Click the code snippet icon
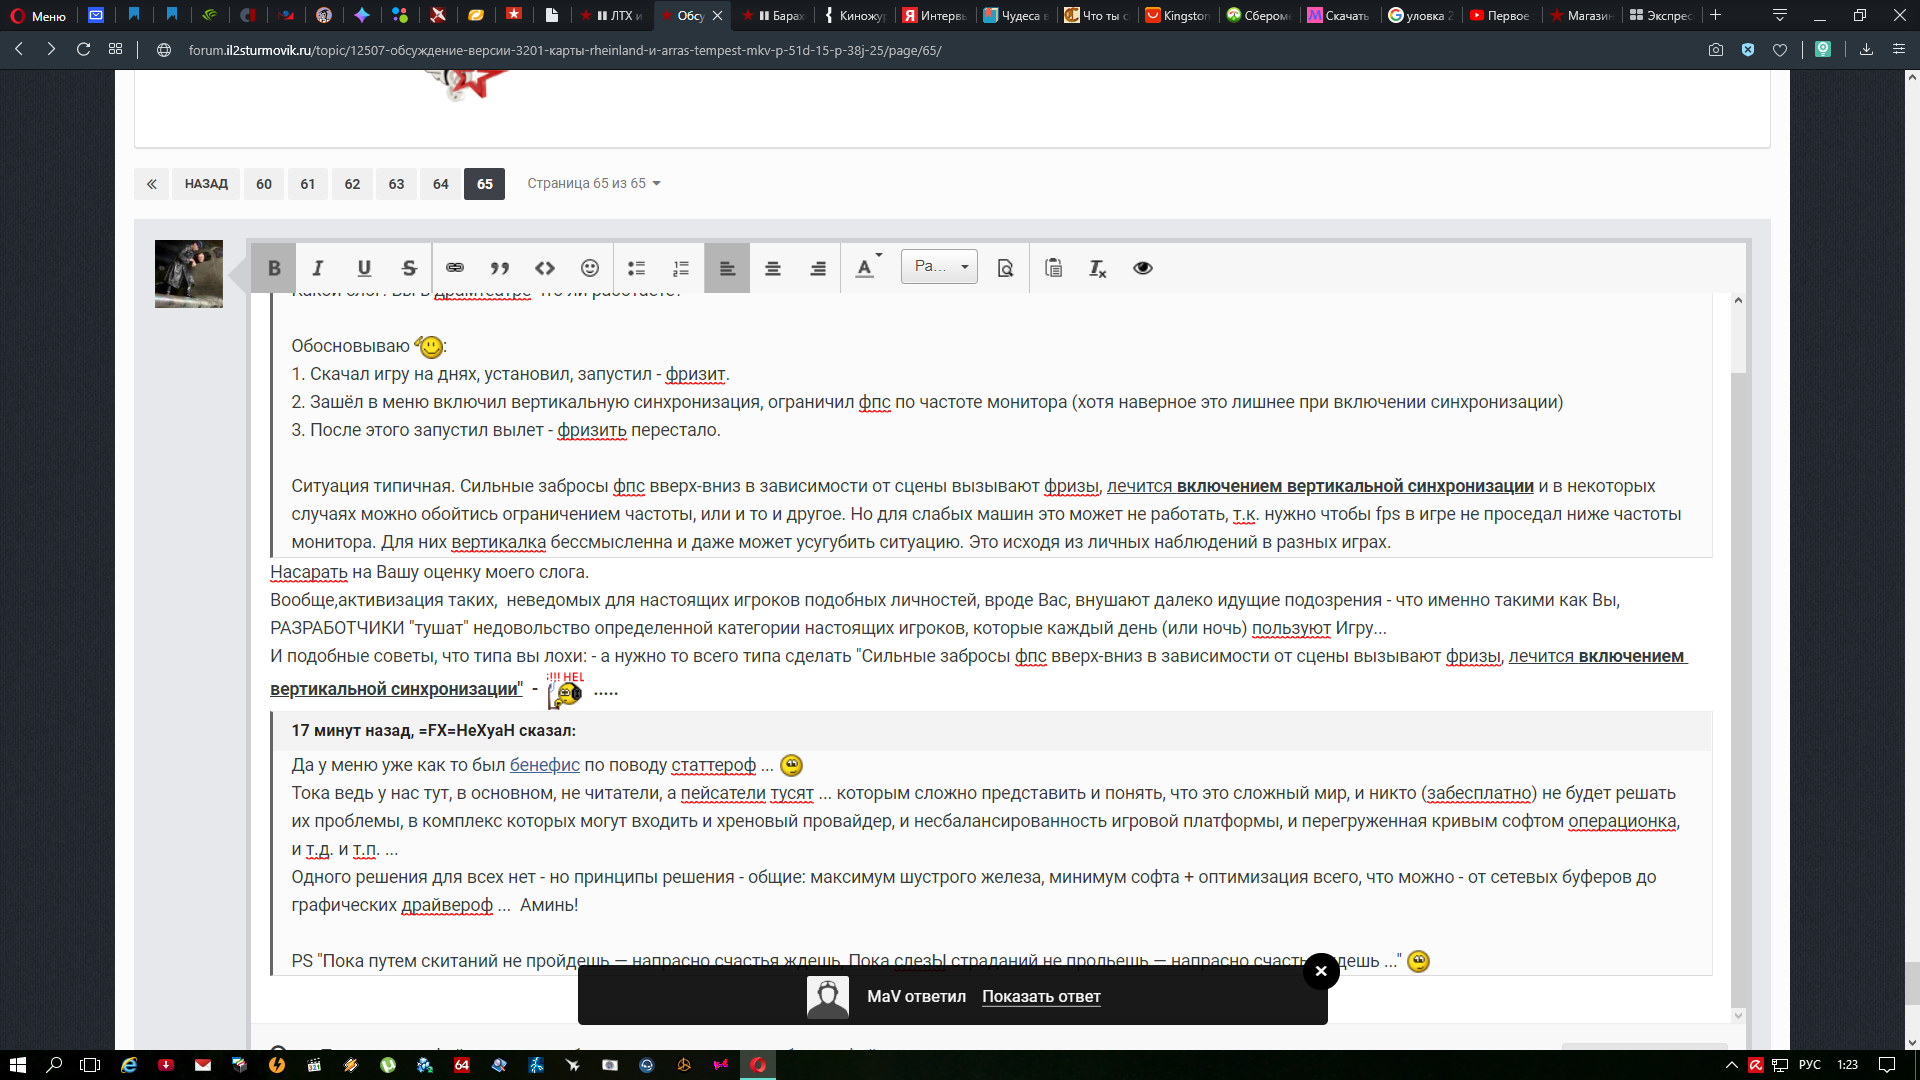1920x1080 pixels. click(x=545, y=268)
